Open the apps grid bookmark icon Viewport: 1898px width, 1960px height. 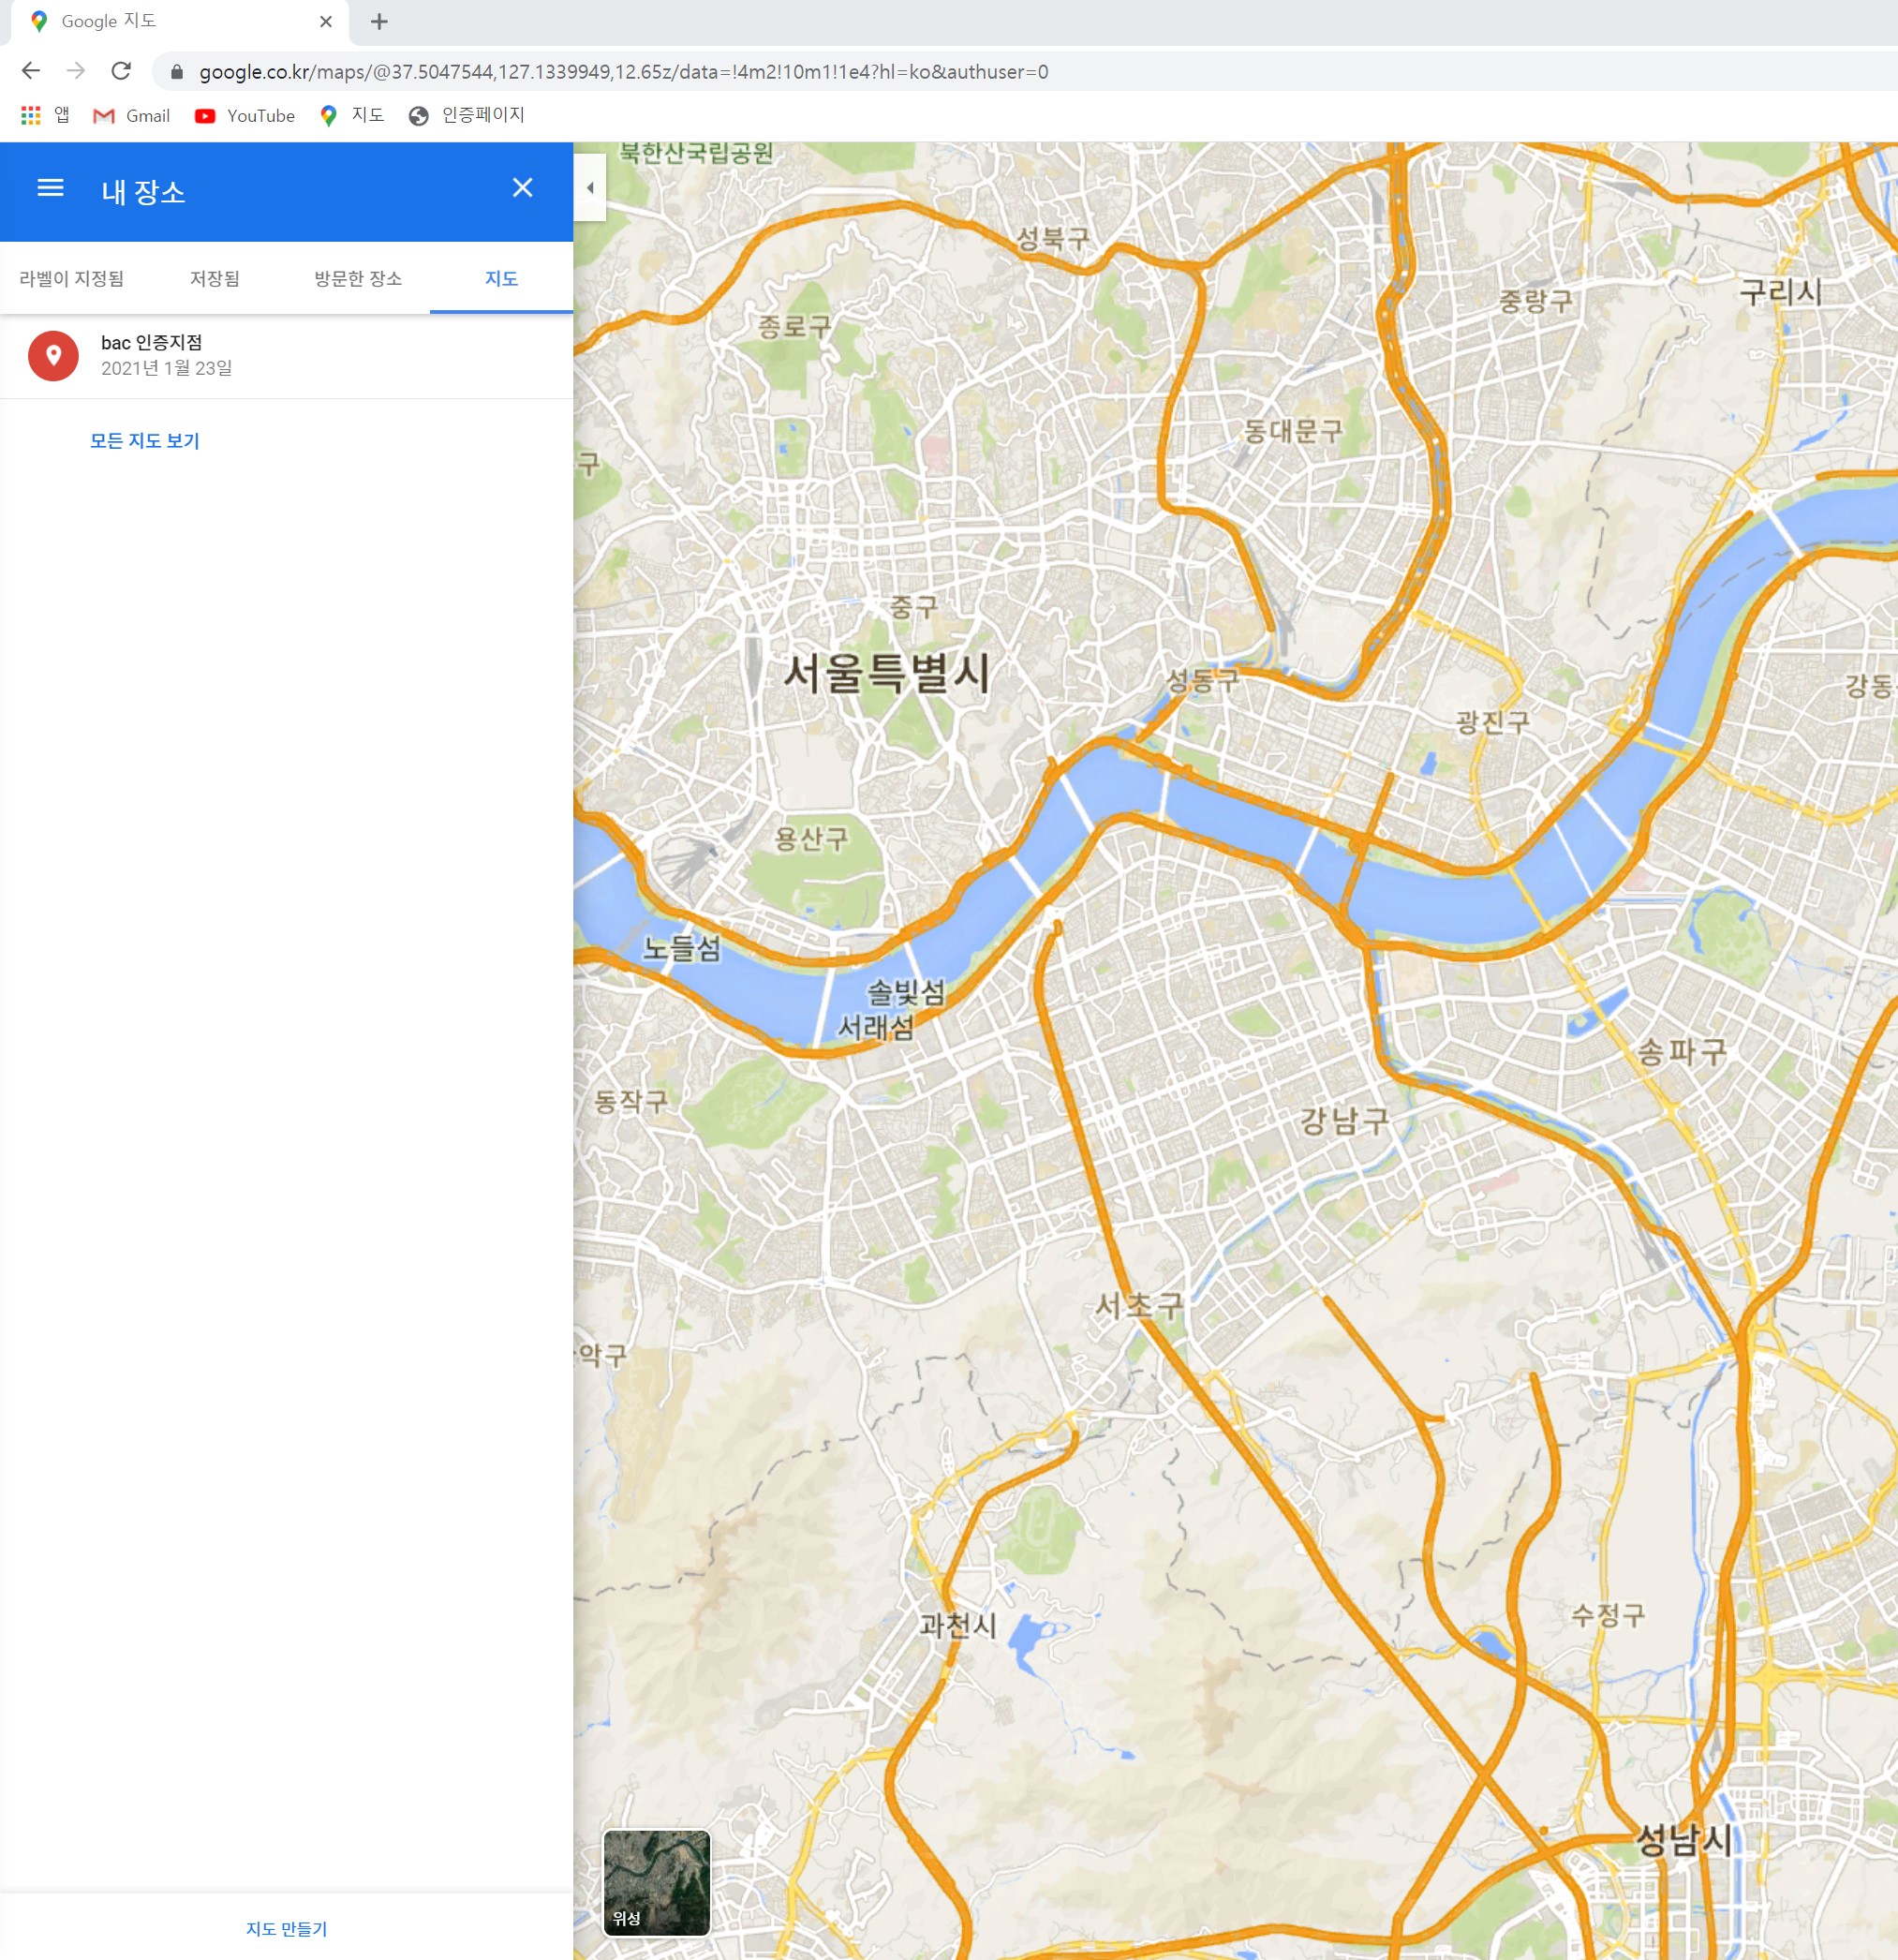point(31,116)
